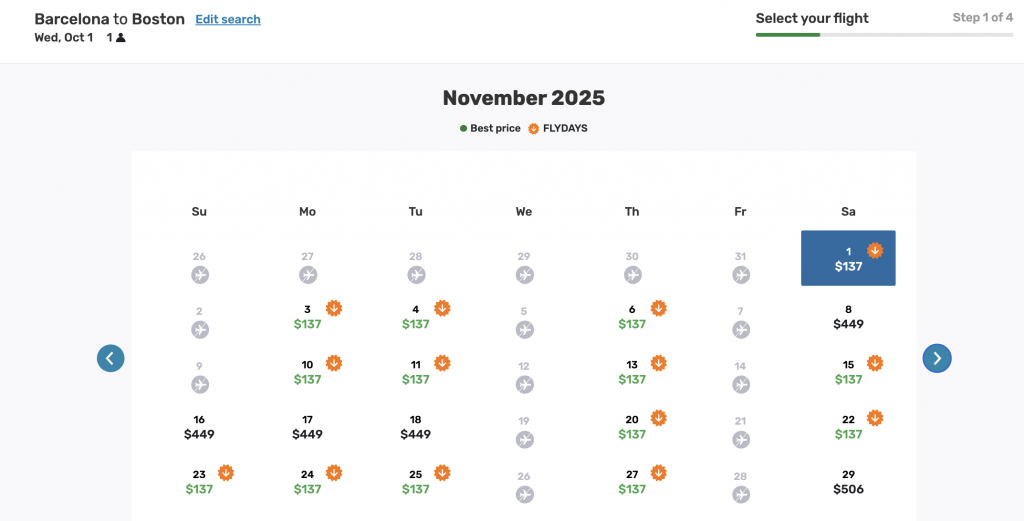This screenshot has height=521, width=1024.
Task: Choose November 29 priced $506
Action: [848, 482]
